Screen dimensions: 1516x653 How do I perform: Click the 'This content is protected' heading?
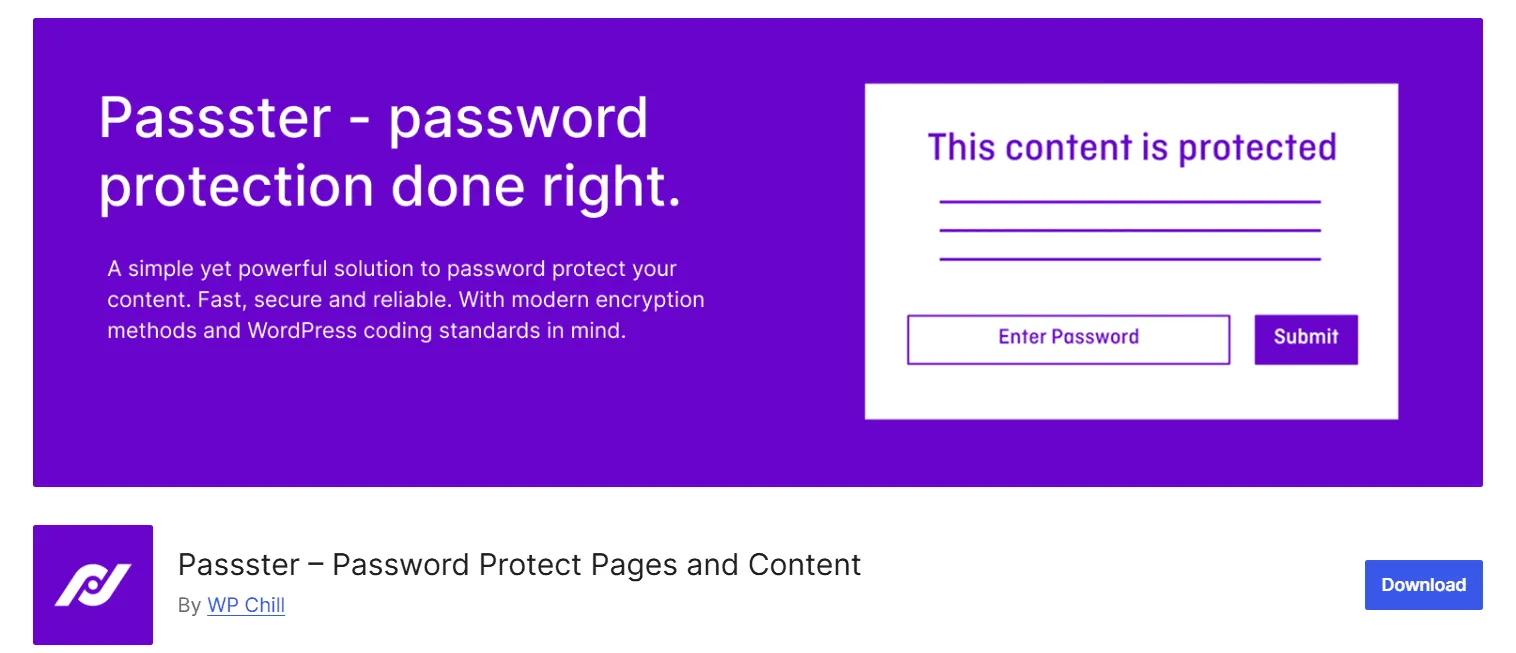1131,148
